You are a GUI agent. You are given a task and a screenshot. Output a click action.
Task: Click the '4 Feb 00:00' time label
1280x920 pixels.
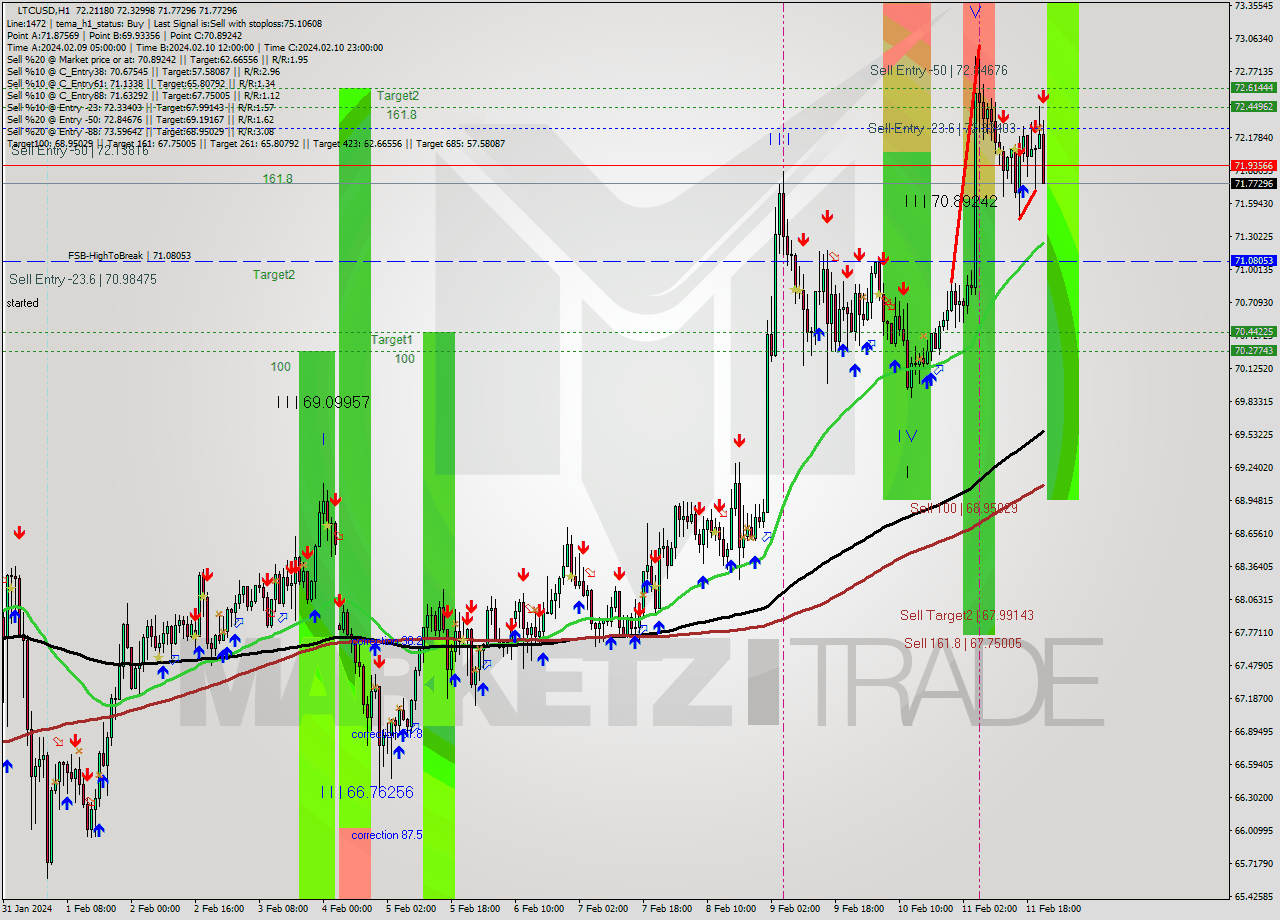(x=347, y=910)
